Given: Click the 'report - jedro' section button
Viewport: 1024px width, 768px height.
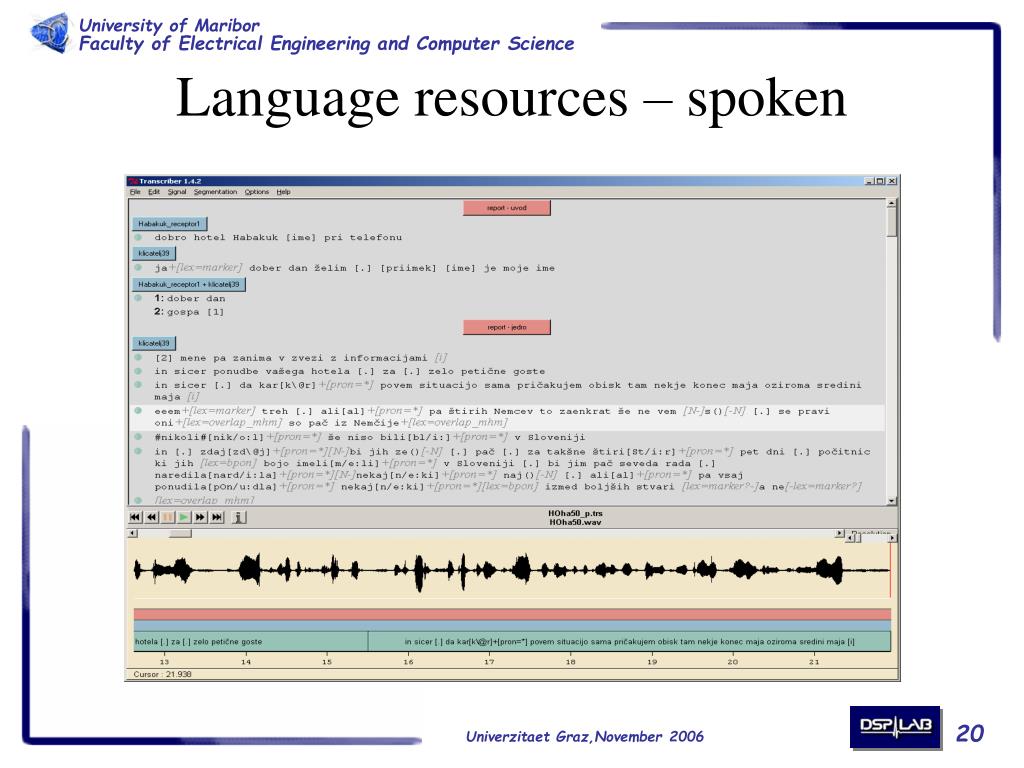Looking at the screenshot, I should (x=507, y=327).
